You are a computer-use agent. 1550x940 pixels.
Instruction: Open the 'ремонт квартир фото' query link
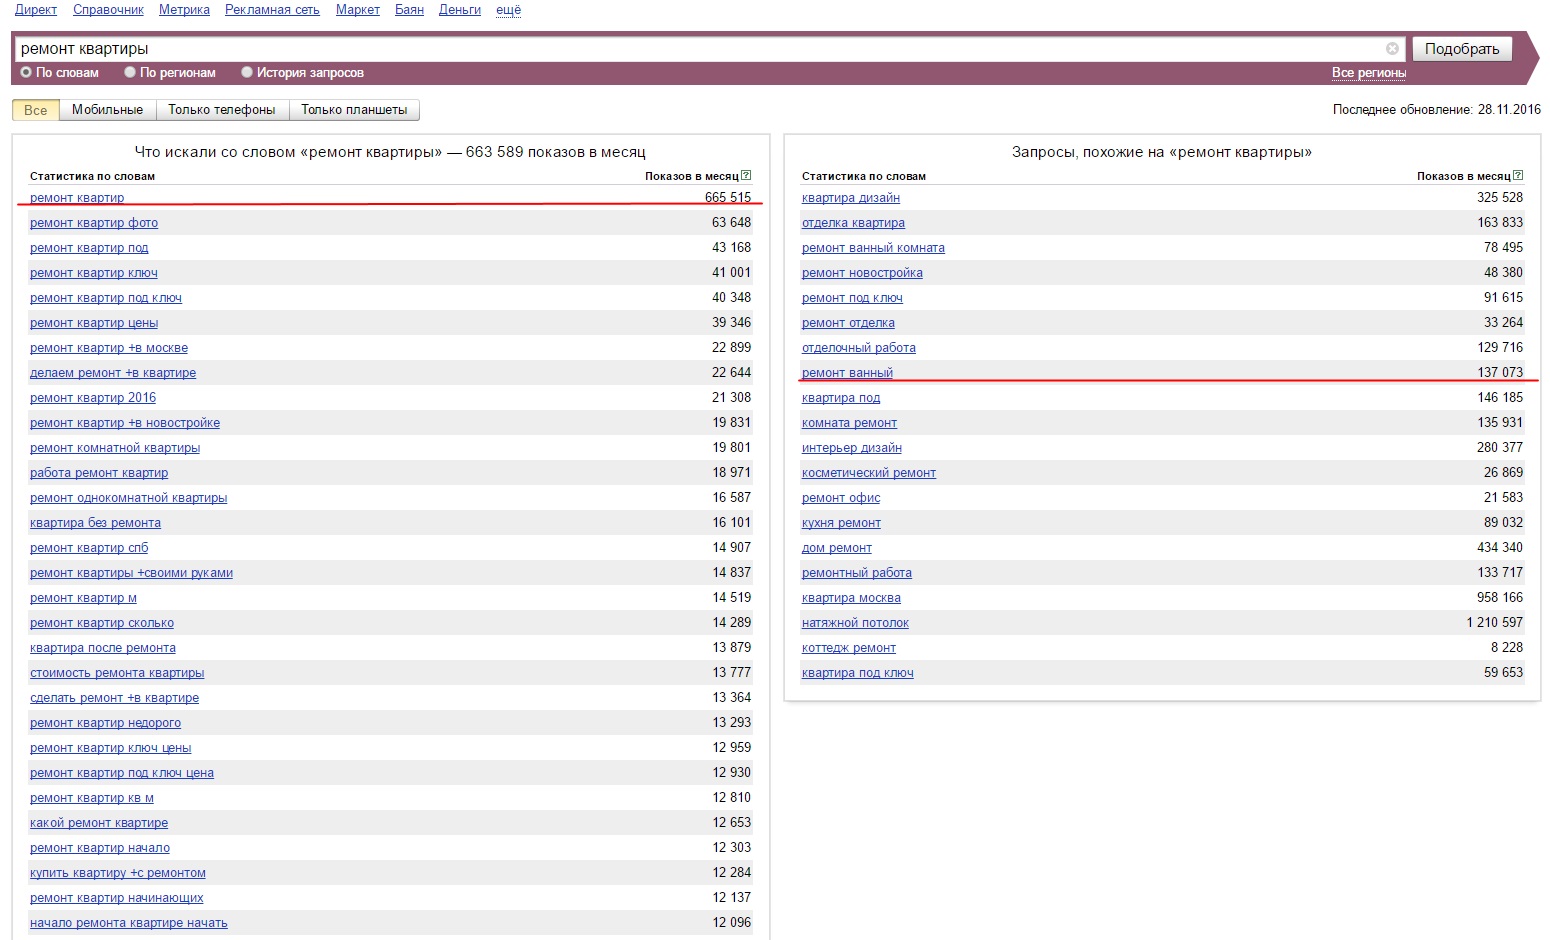point(94,223)
